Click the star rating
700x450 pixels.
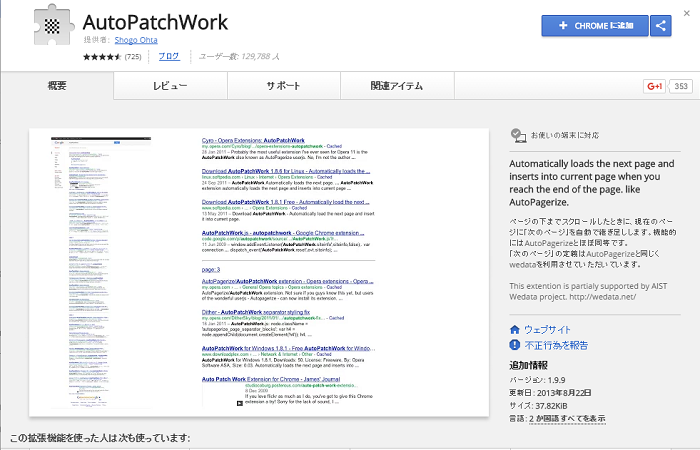[102, 57]
